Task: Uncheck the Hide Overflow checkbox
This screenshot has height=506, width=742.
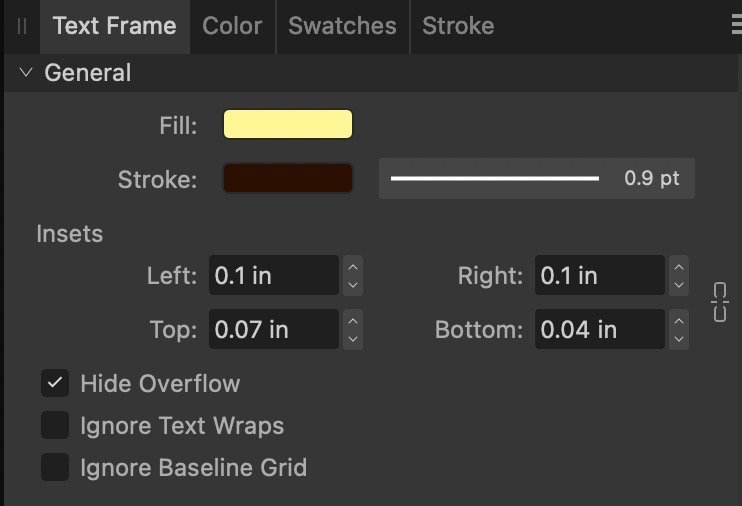Action: [x=55, y=383]
